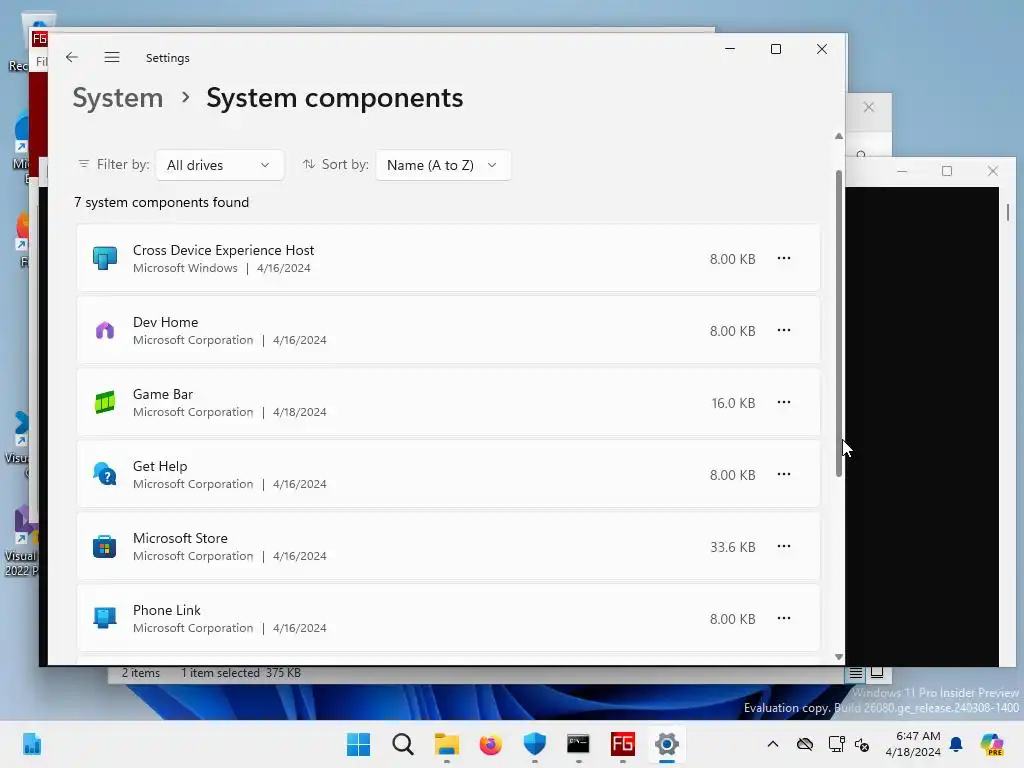Open Windows Security shield in taskbar
The height and width of the screenshot is (768, 1024).
(x=535, y=744)
